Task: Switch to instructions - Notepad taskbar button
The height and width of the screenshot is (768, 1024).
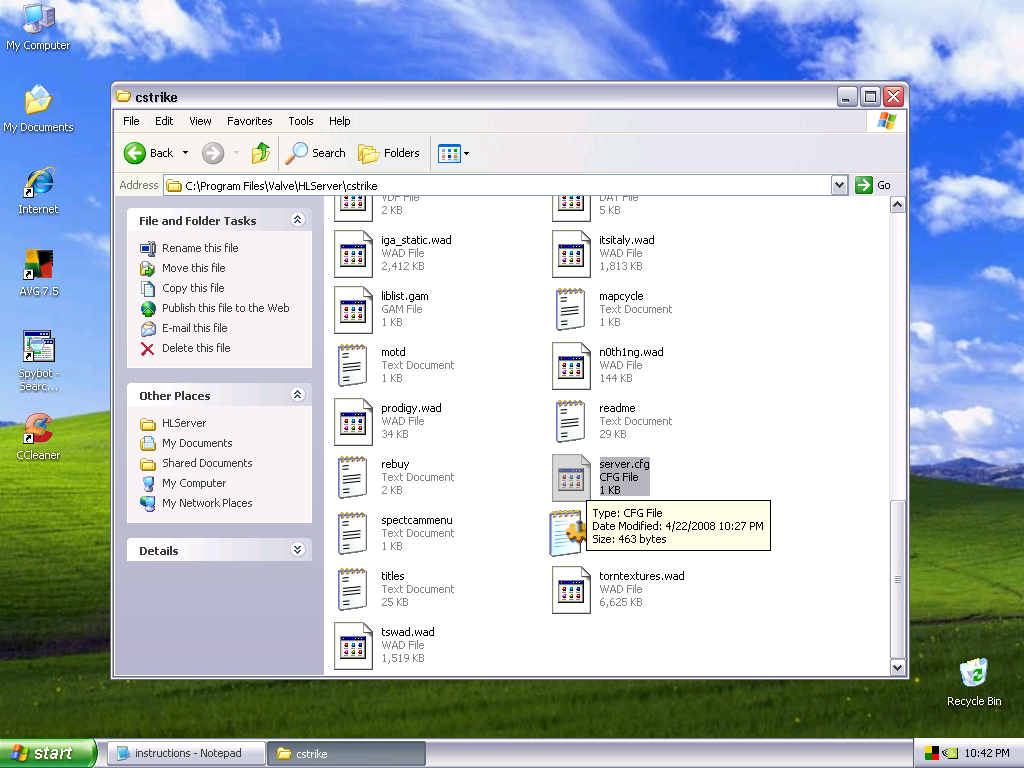Action: coord(186,754)
